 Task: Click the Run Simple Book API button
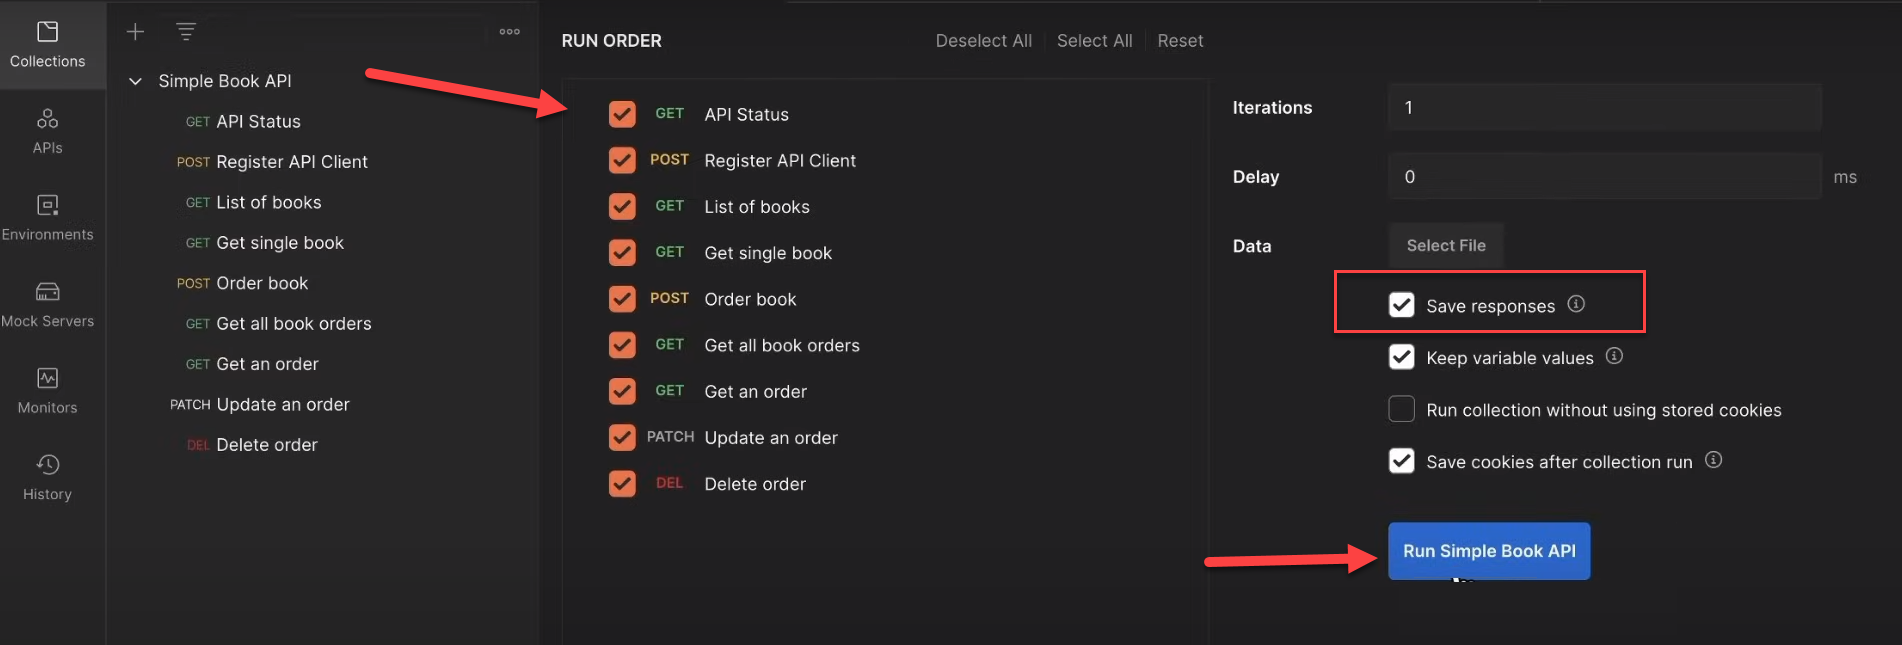(1489, 551)
